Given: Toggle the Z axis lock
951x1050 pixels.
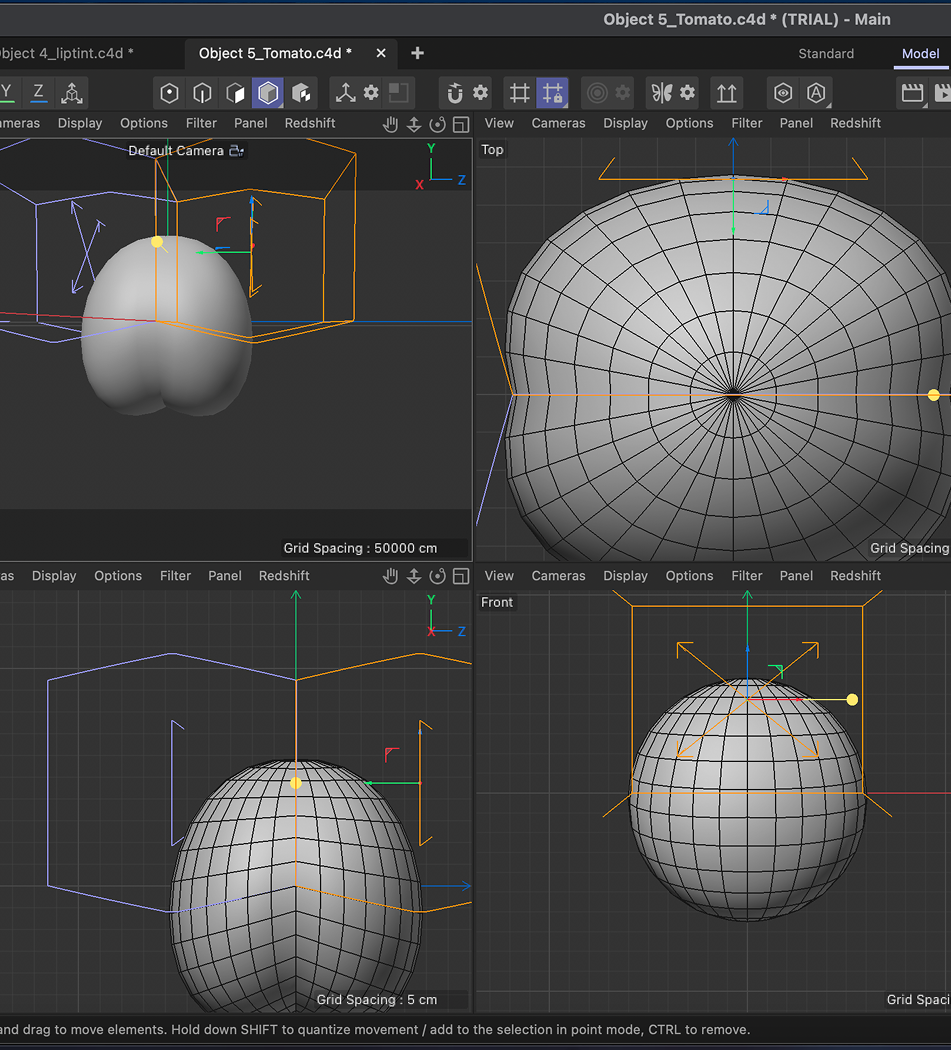Looking at the screenshot, I should point(37,92).
